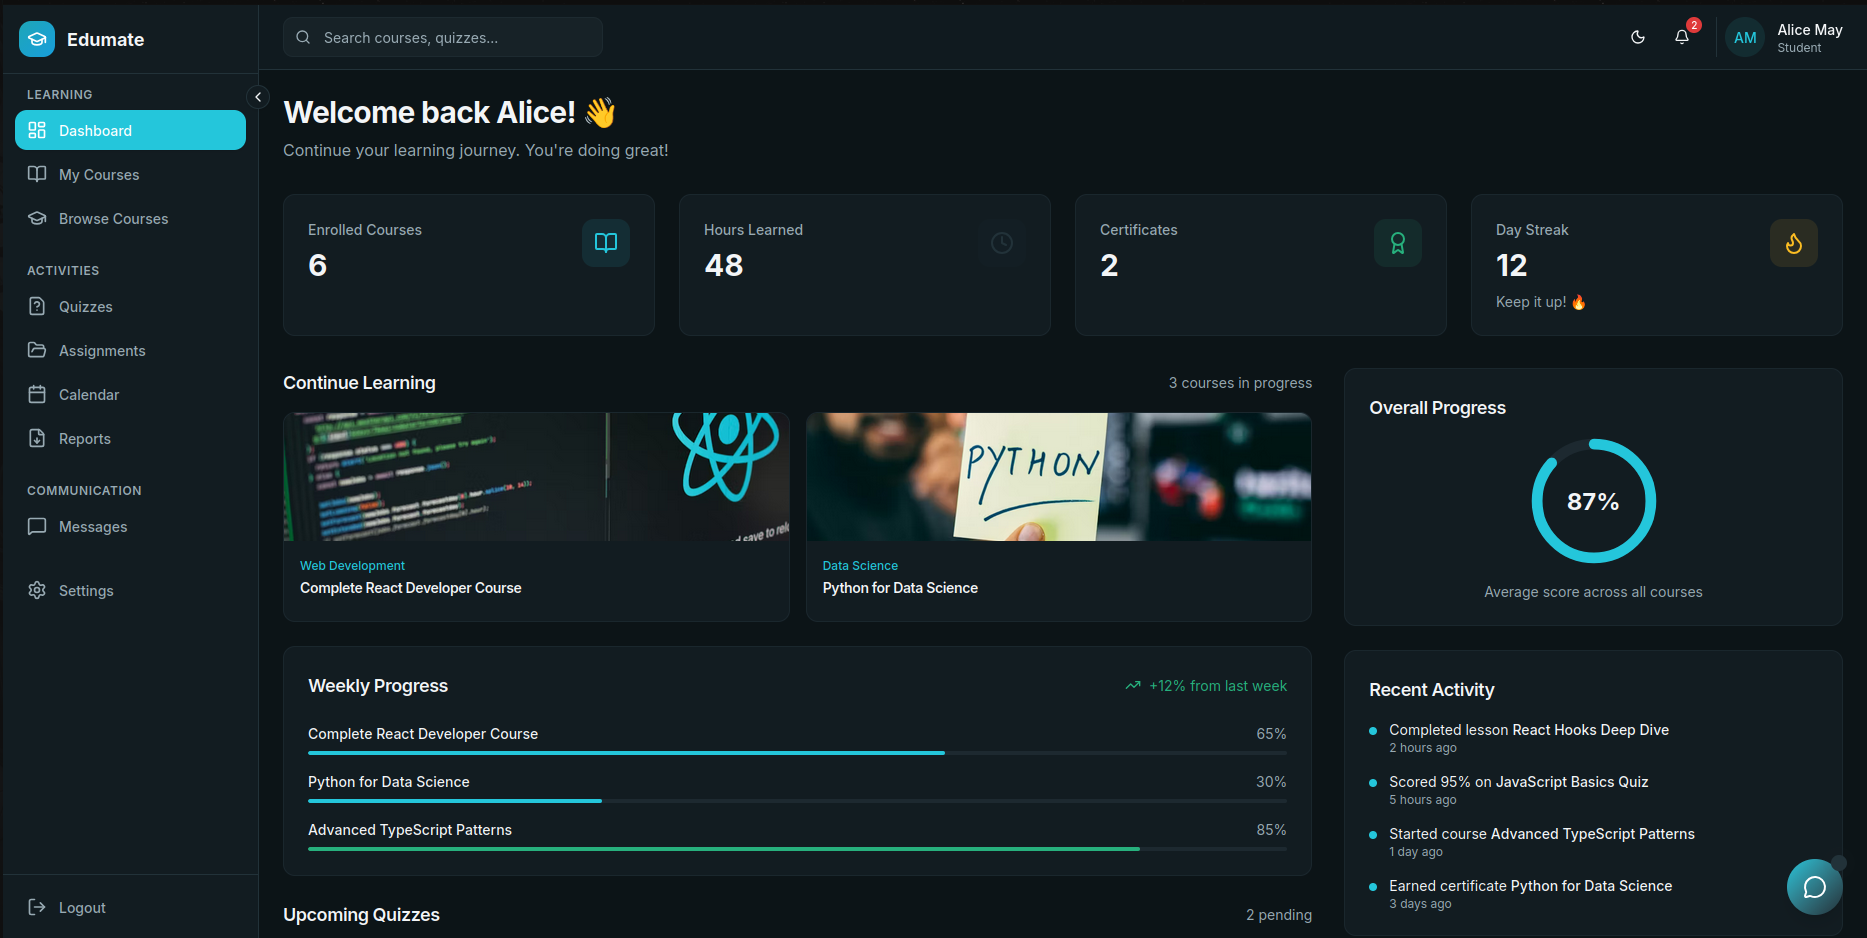Select the Hours Learned value 48
Screen dimensions: 1867x938
click(724, 265)
